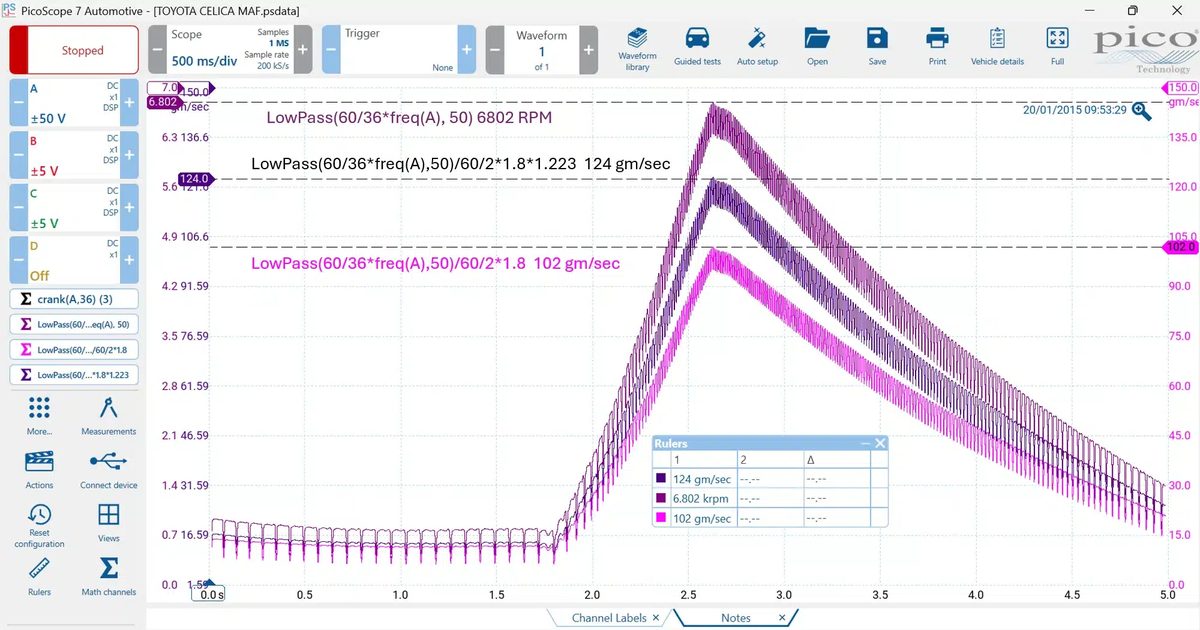Click '6.802 krpm' value in Rulers table
Image resolution: width=1200 pixels, height=630 pixels.
point(703,498)
